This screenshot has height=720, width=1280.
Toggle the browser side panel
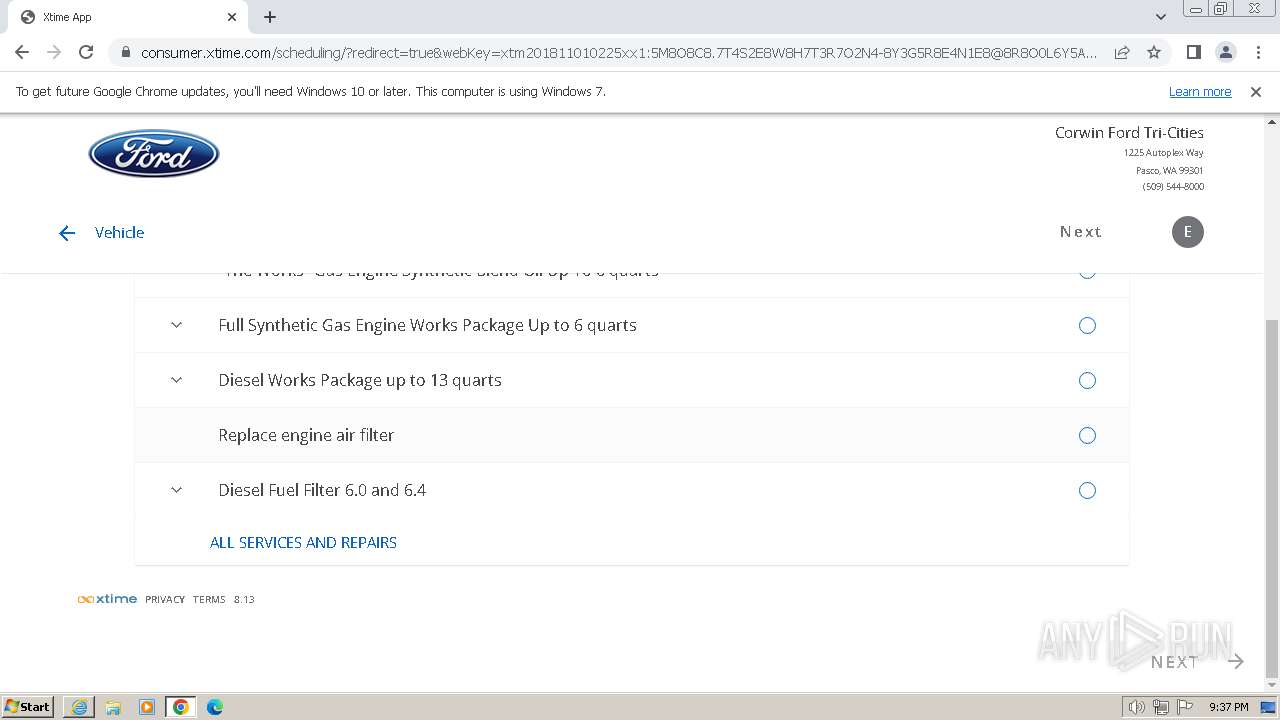(x=1193, y=52)
